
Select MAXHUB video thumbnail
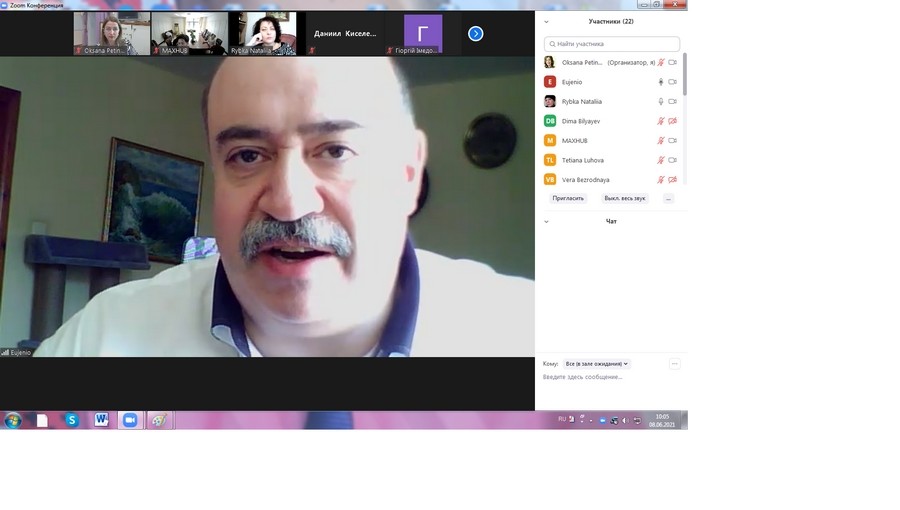point(189,34)
